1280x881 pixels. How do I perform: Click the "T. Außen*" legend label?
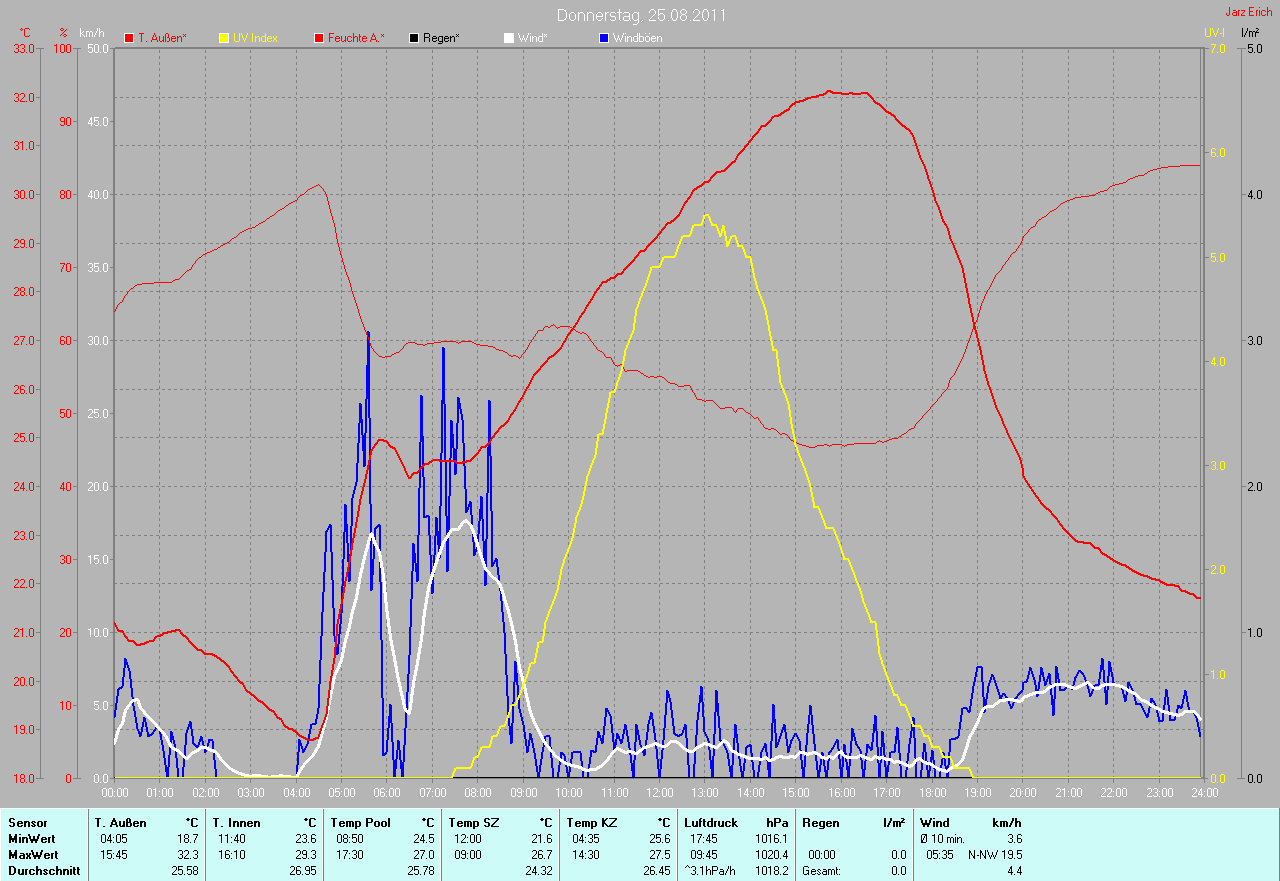click(x=162, y=38)
